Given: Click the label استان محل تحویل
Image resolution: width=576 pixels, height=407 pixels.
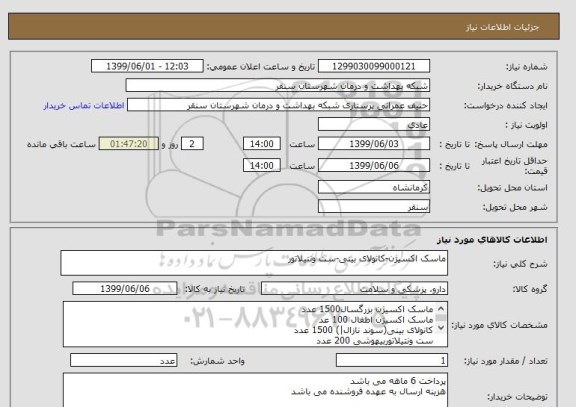Looking at the screenshot, I should (x=512, y=188).
